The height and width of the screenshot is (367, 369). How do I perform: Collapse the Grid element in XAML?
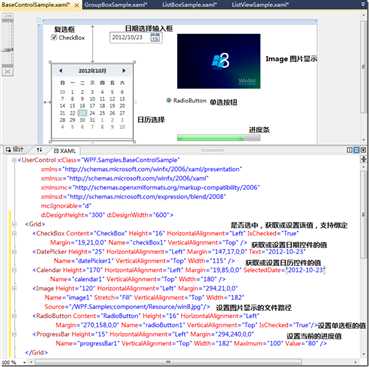[14, 224]
